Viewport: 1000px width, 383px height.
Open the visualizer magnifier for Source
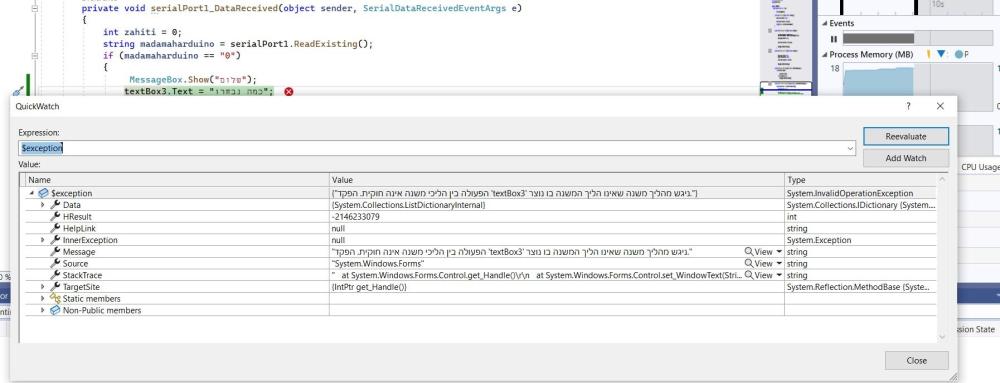tap(749, 263)
